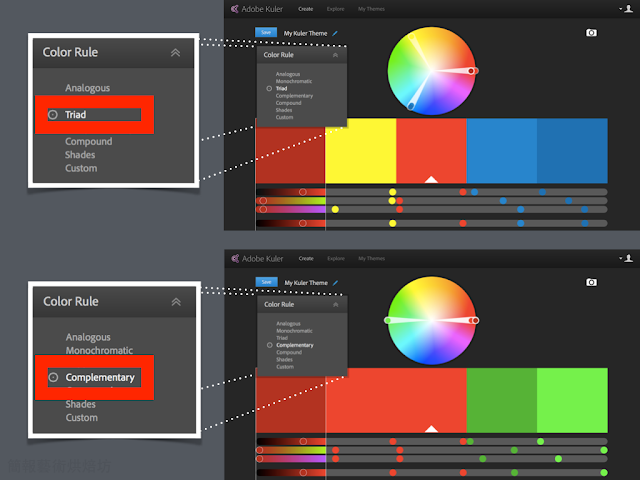This screenshot has height=480, width=640.
Task: Click Complementary radio circle in enlarged callout
Action: (53, 378)
